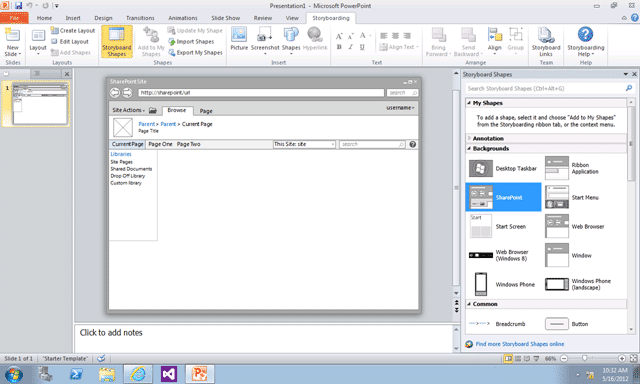
Task: Open Find more Storyboard Shapes online link
Action: pos(520,344)
